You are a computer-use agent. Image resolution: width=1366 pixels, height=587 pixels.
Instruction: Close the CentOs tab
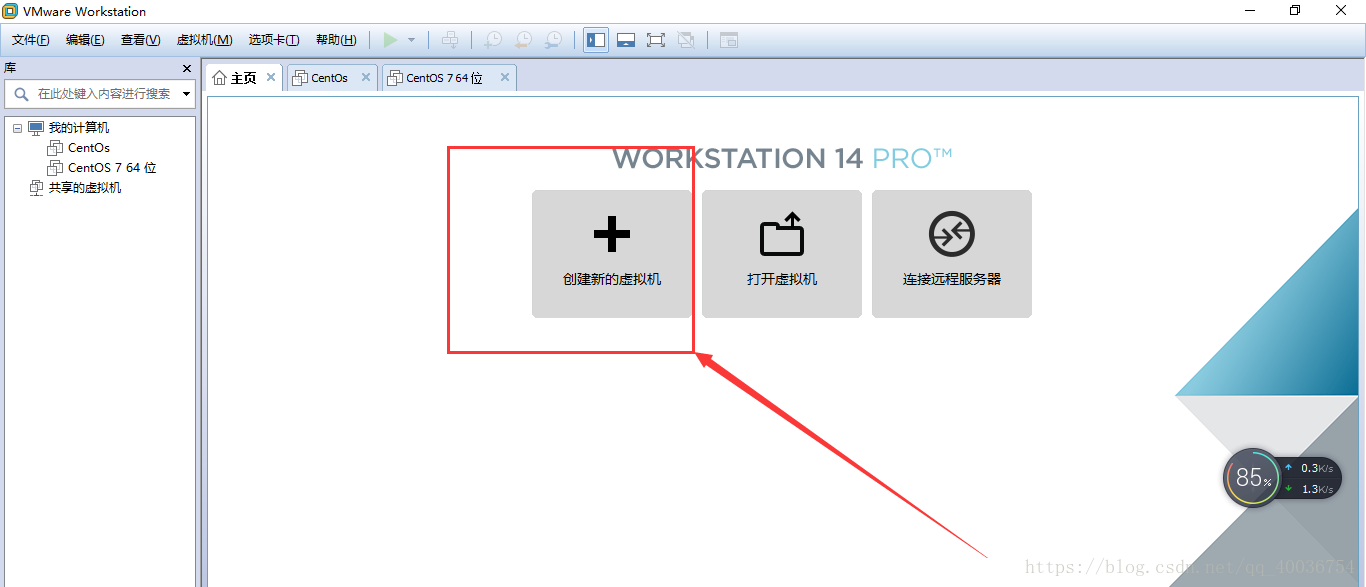pos(366,77)
